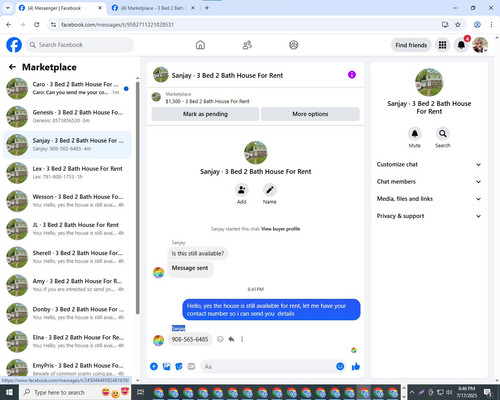Open View buyer profile link

tap(280, 229)
